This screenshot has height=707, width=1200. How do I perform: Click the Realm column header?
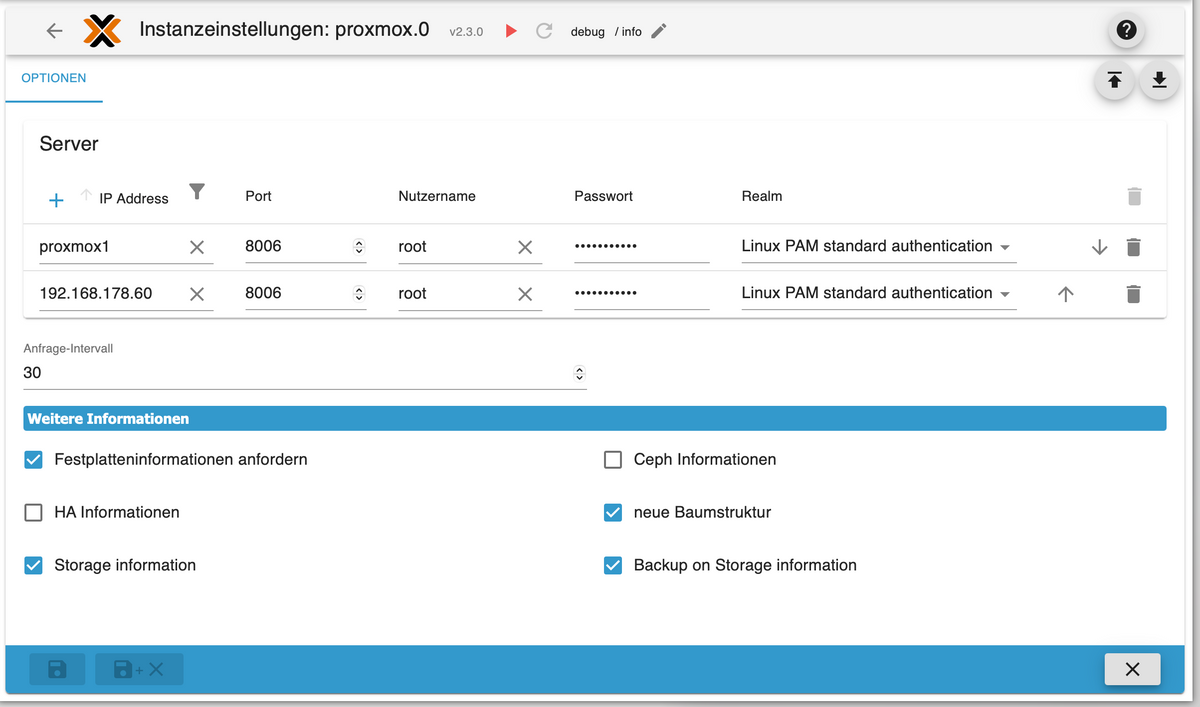[x=762, y=196]
